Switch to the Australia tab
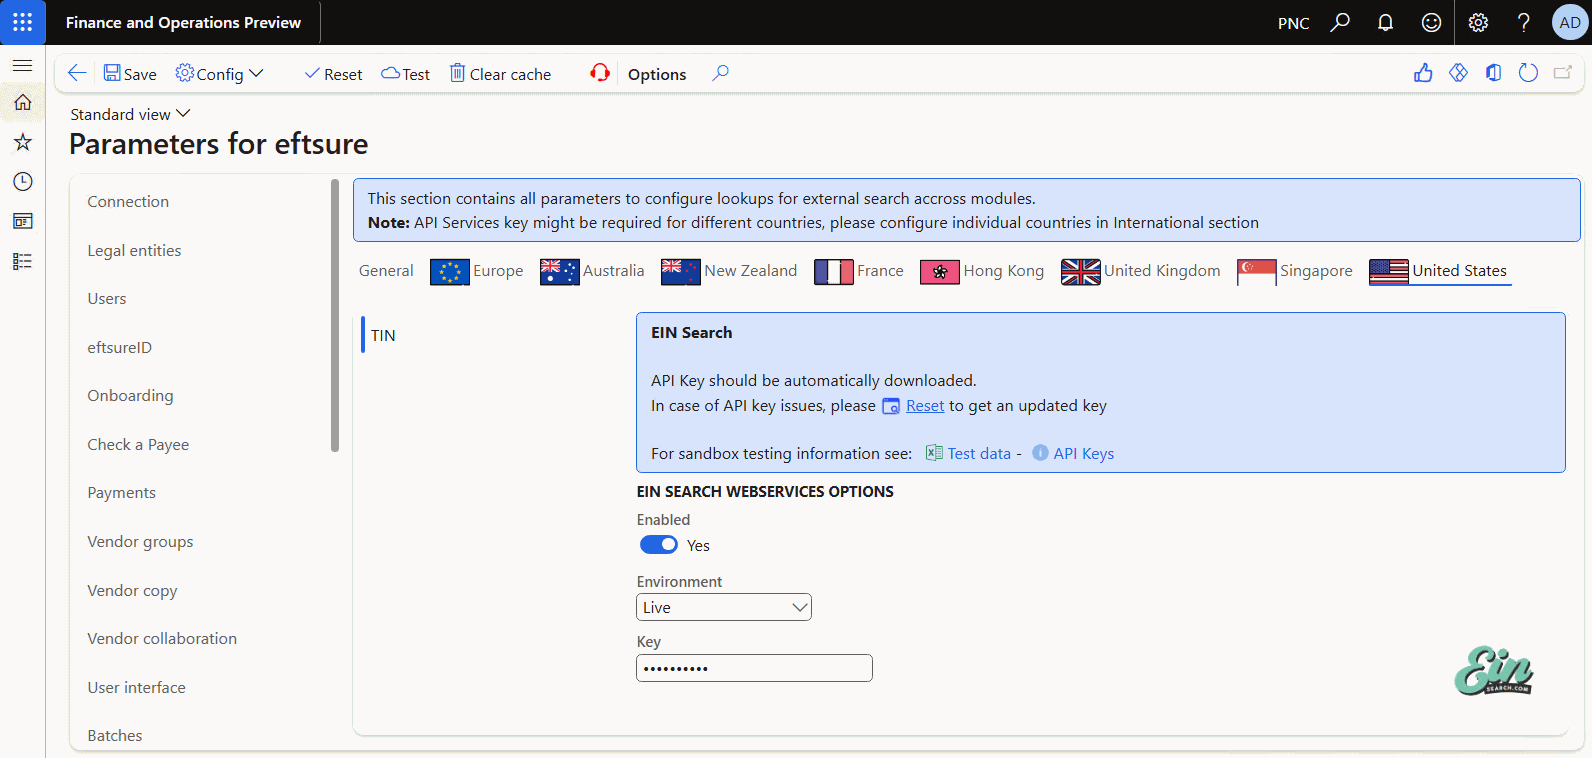Image resolution: width=1592 pixels, height=758 pixels. 592,271
